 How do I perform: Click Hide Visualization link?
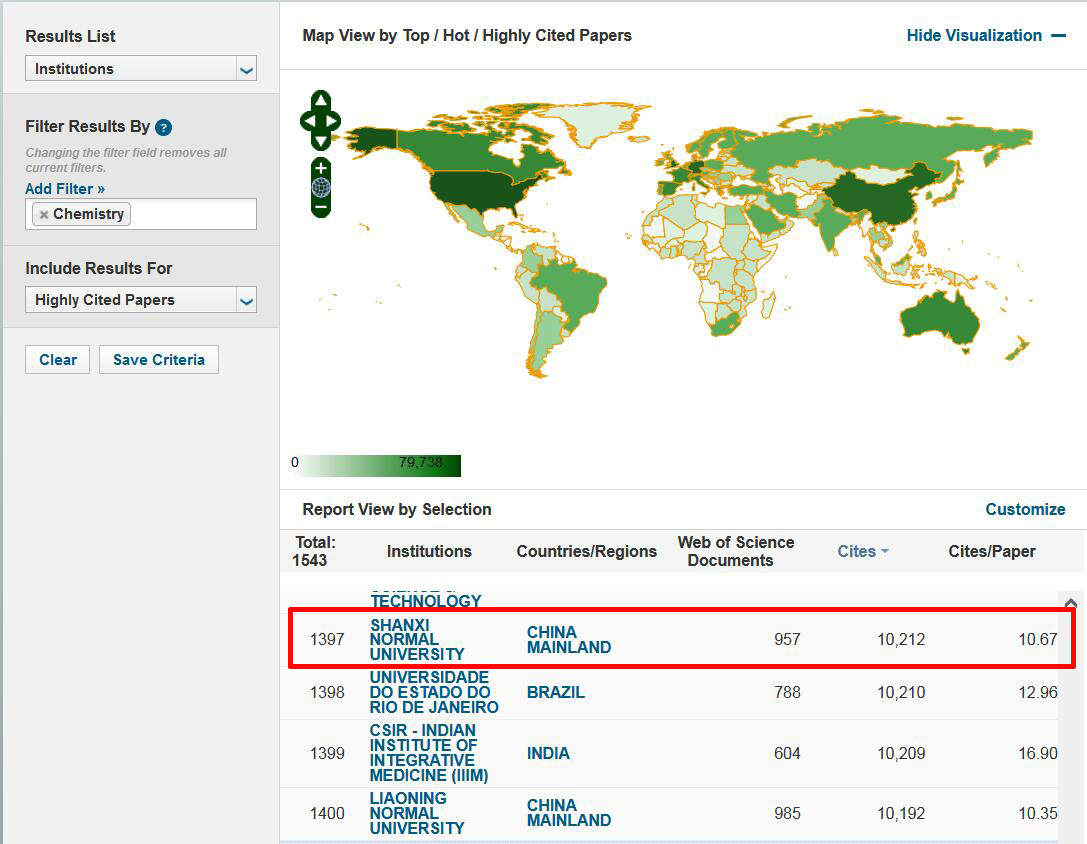[x=974, y=35]
